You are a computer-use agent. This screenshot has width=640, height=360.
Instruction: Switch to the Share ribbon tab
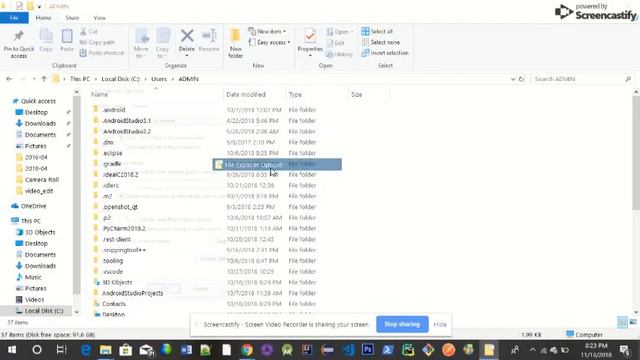72,18
